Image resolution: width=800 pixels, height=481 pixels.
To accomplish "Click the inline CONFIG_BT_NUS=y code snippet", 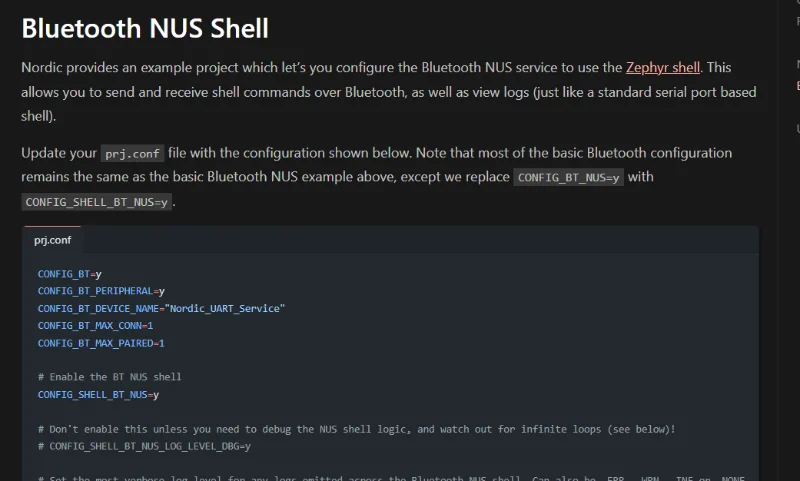I will coord(568,177).
